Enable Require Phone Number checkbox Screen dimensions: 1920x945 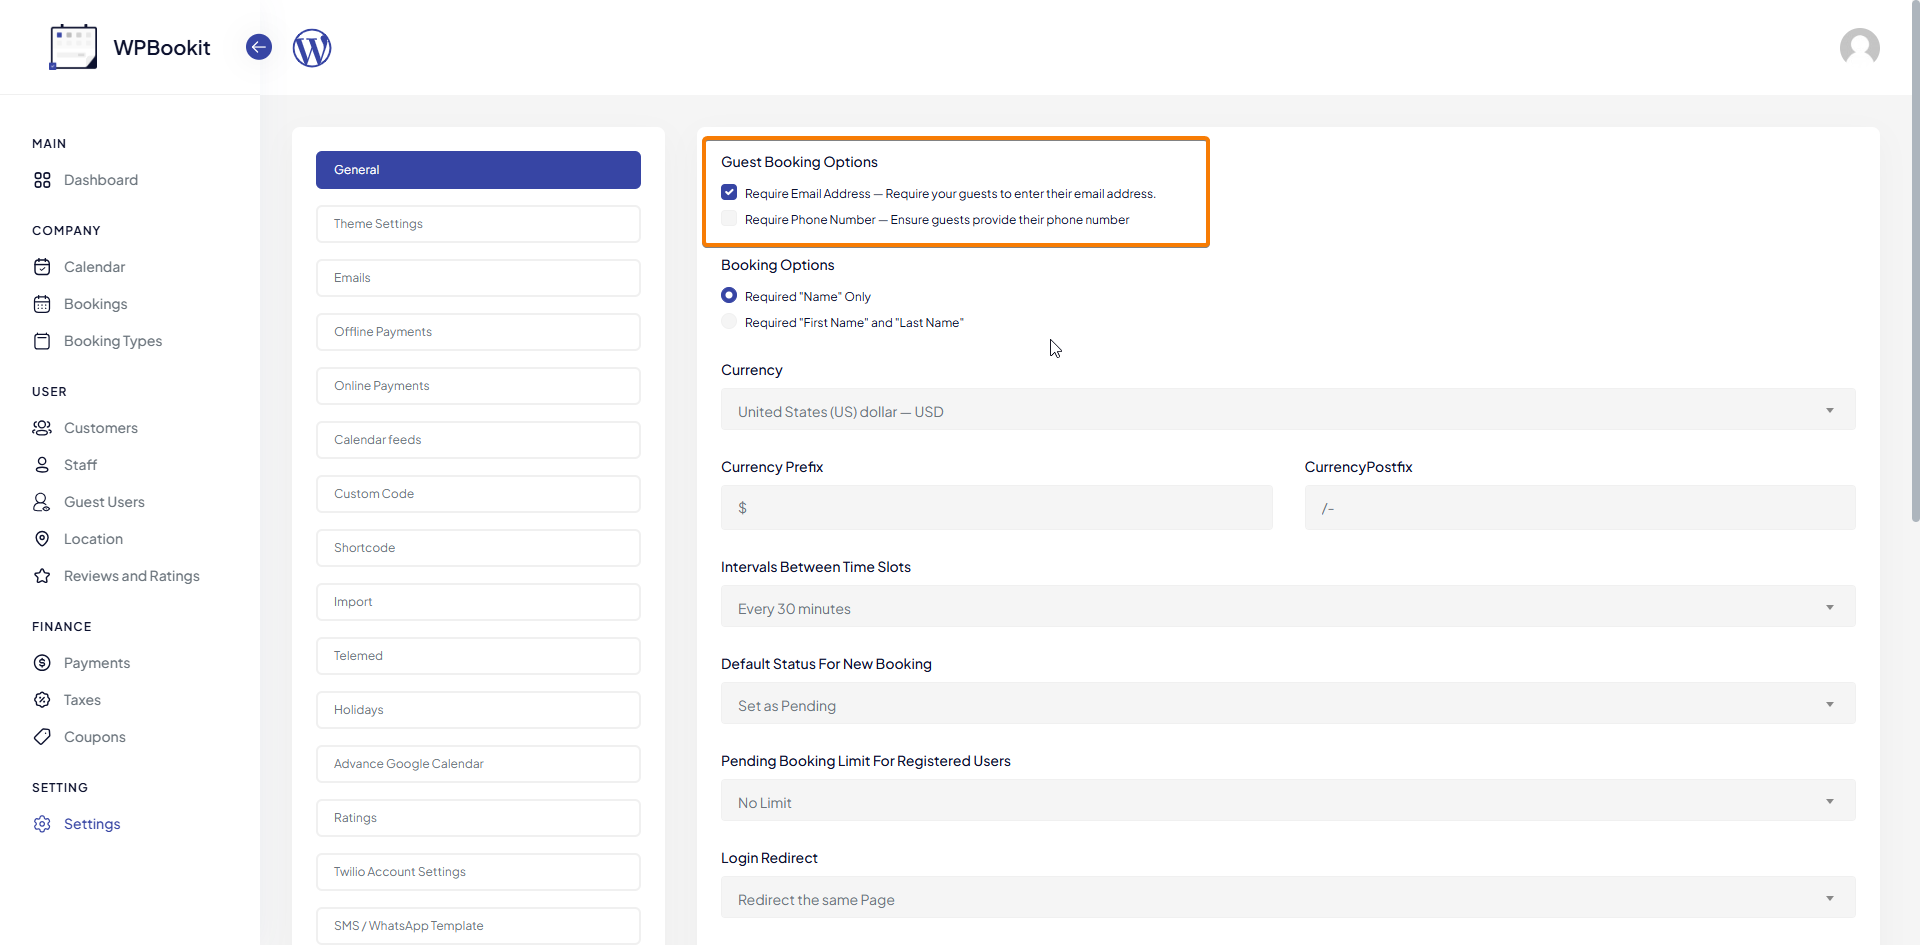(729, 218)
